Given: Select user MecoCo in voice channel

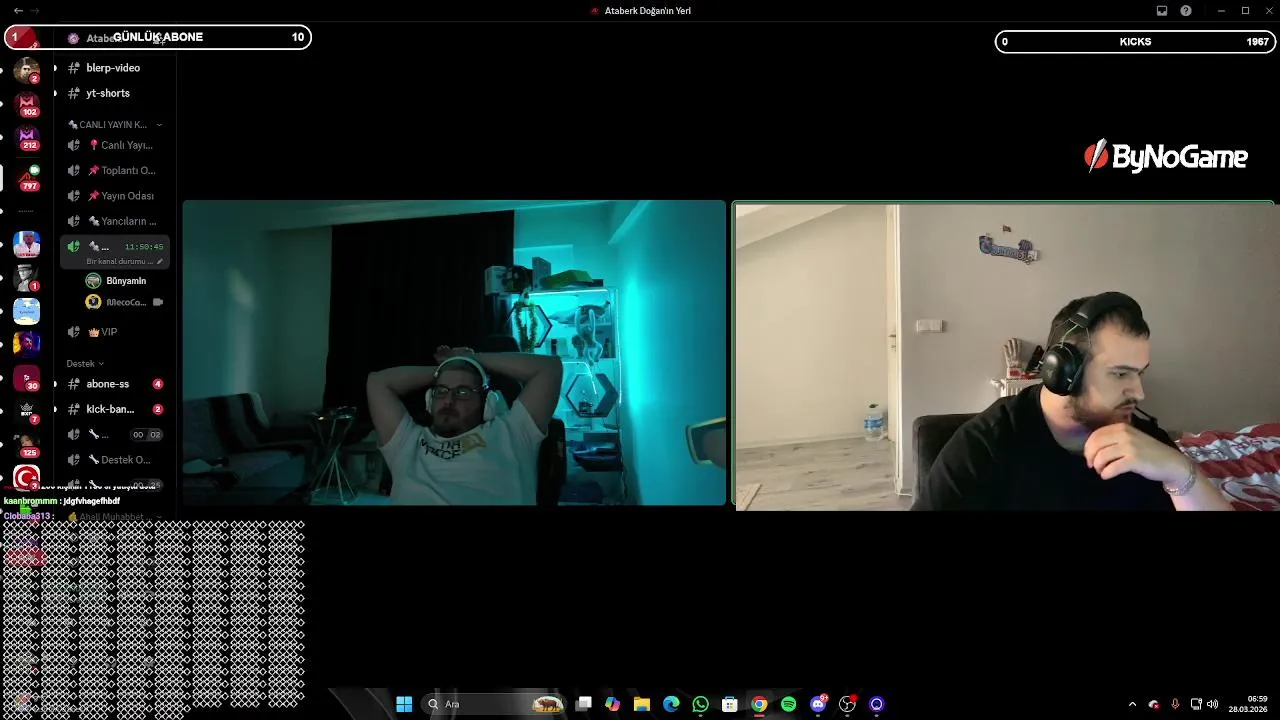Looking at the screenshot, I should [125, 302].
